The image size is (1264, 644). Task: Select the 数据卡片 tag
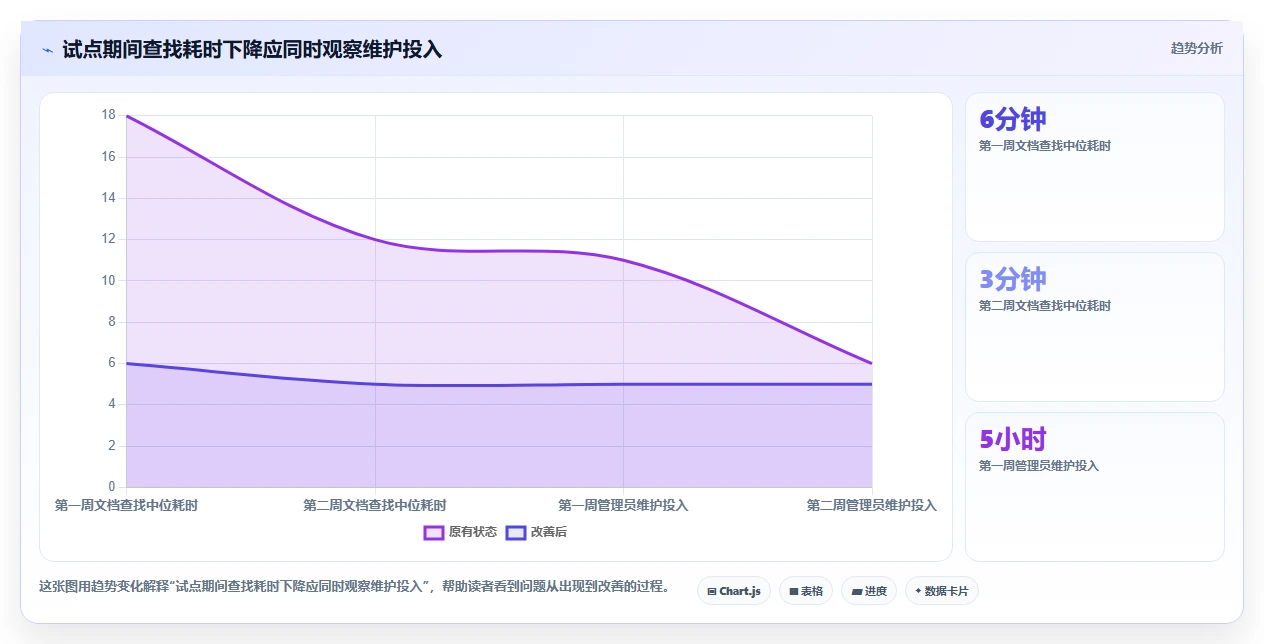click(x=941, y=591)
